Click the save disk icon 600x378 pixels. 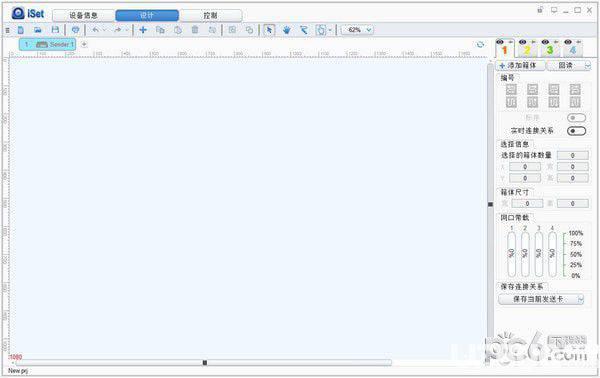55,30
